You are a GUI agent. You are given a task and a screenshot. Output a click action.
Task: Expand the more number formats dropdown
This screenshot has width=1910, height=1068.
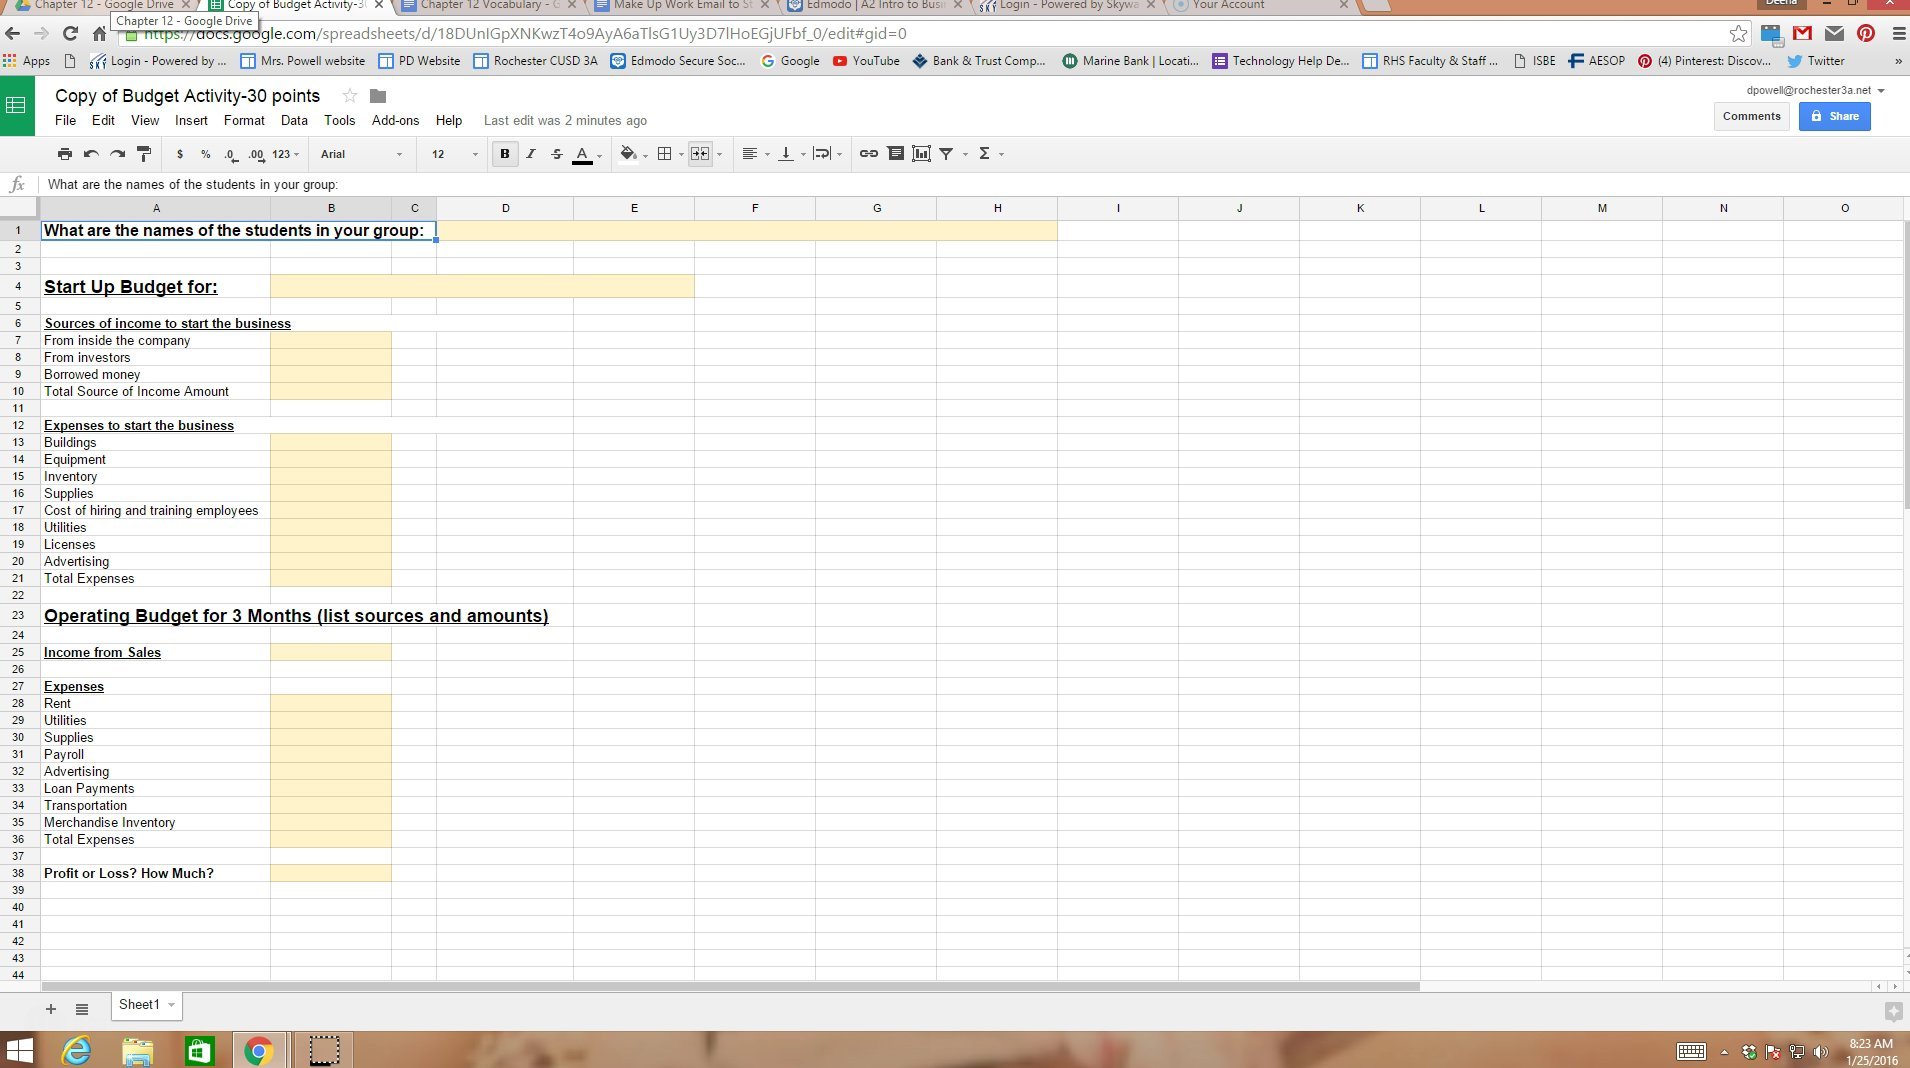(286, 154)
